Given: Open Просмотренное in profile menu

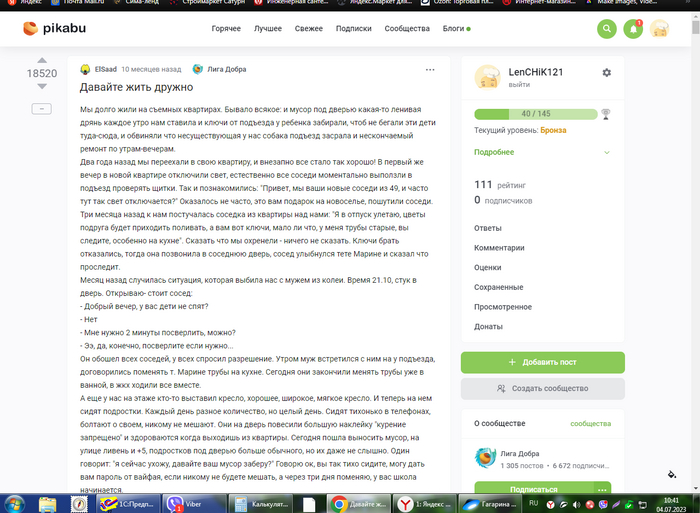Looking at the screenshot, I should (503, 306).
